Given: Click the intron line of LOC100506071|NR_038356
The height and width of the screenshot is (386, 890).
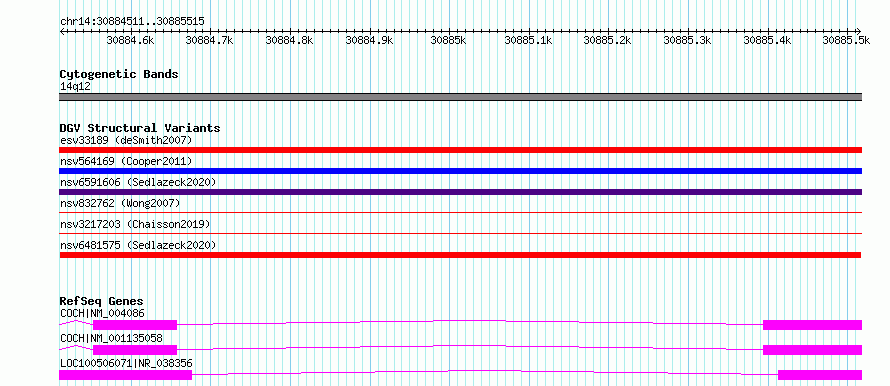Looking at the screenshot, I should (485, 371).
